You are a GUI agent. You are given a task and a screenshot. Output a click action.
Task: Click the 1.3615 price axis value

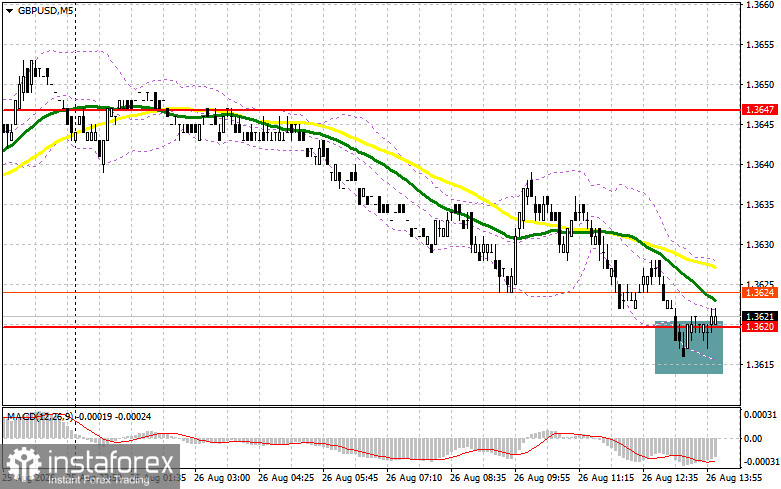point(760,365)
